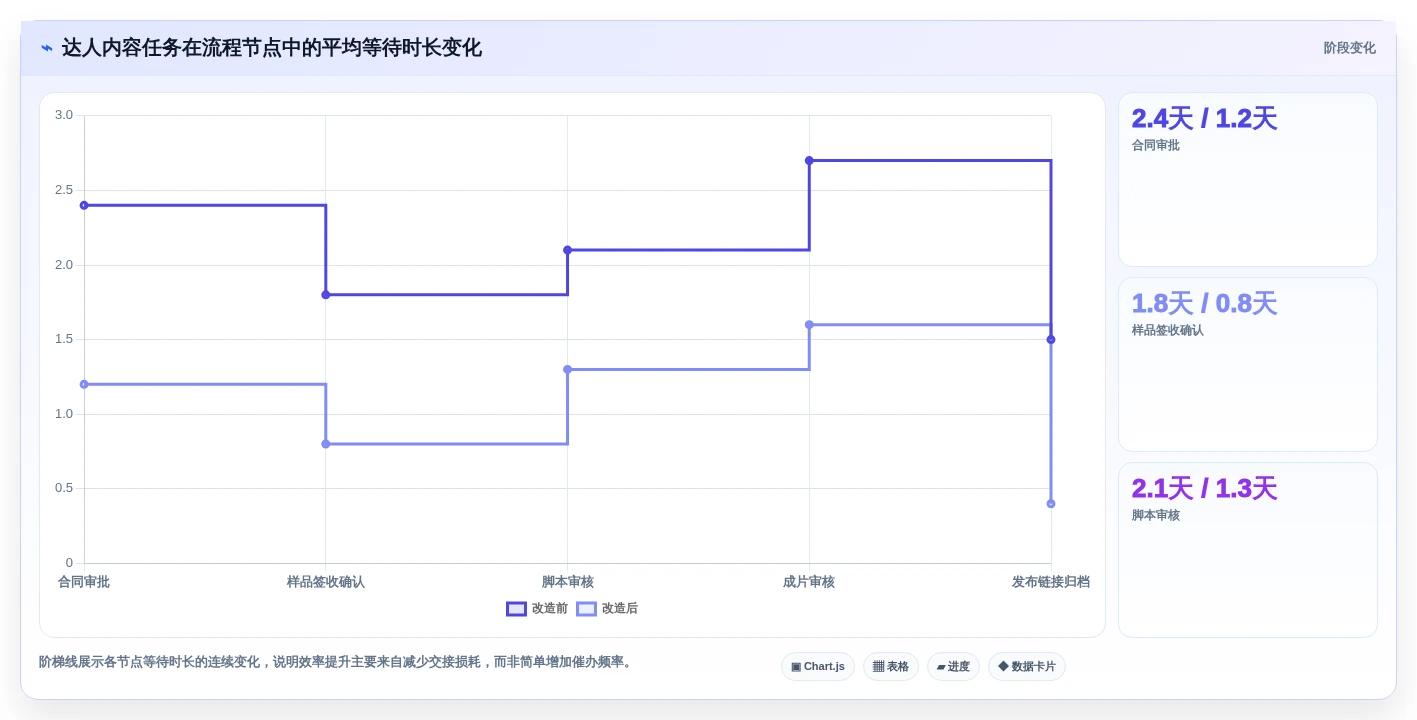The image size is (1417, 720).
Task: Click the 表格 tag chip
Action: pyautogui.click(x=891, y=666)
